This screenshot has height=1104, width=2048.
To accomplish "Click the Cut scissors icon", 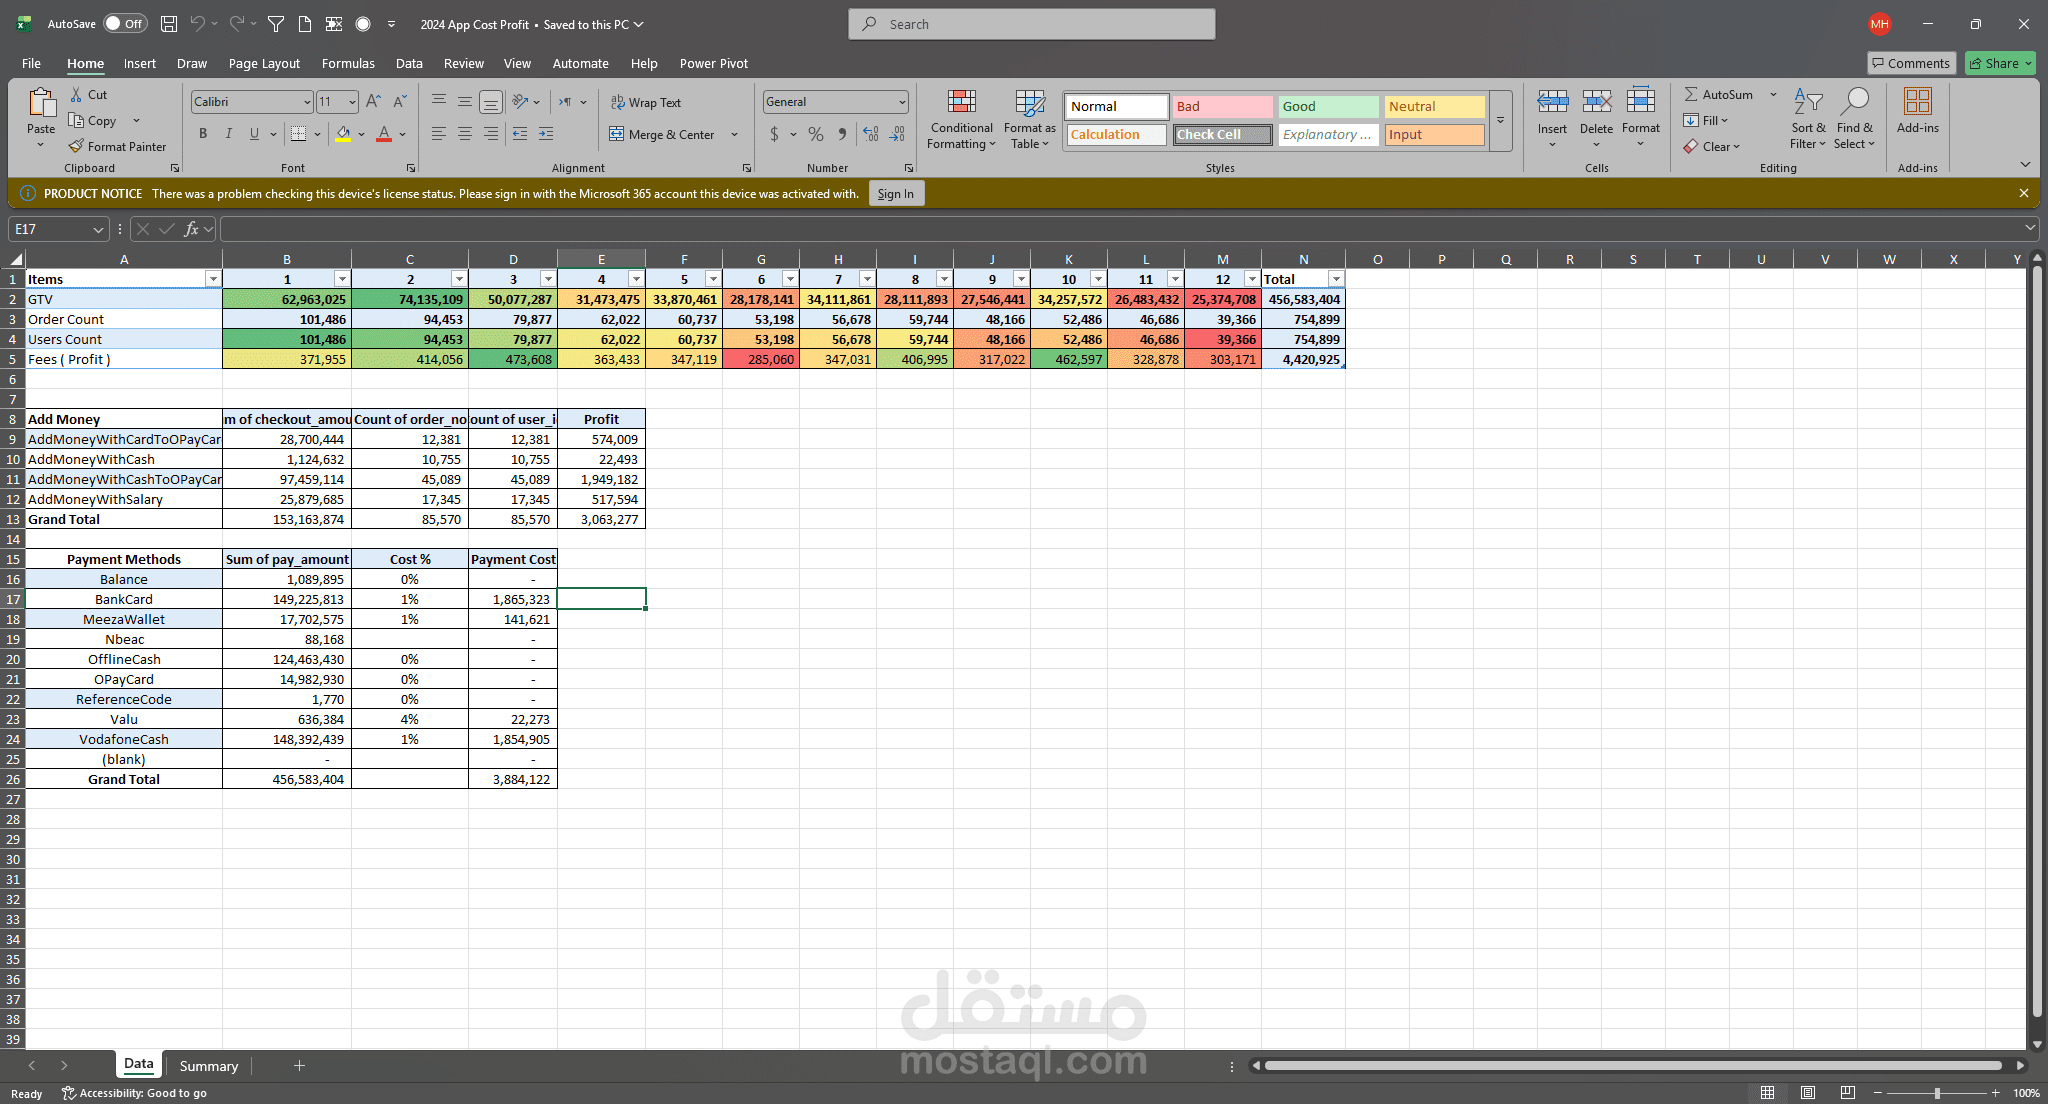I will 76,95.
